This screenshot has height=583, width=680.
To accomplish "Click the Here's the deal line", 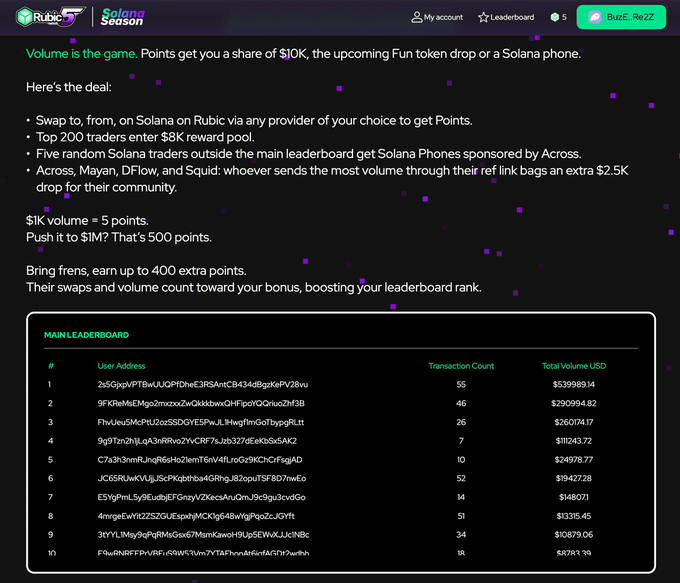I will click(69, 87).
